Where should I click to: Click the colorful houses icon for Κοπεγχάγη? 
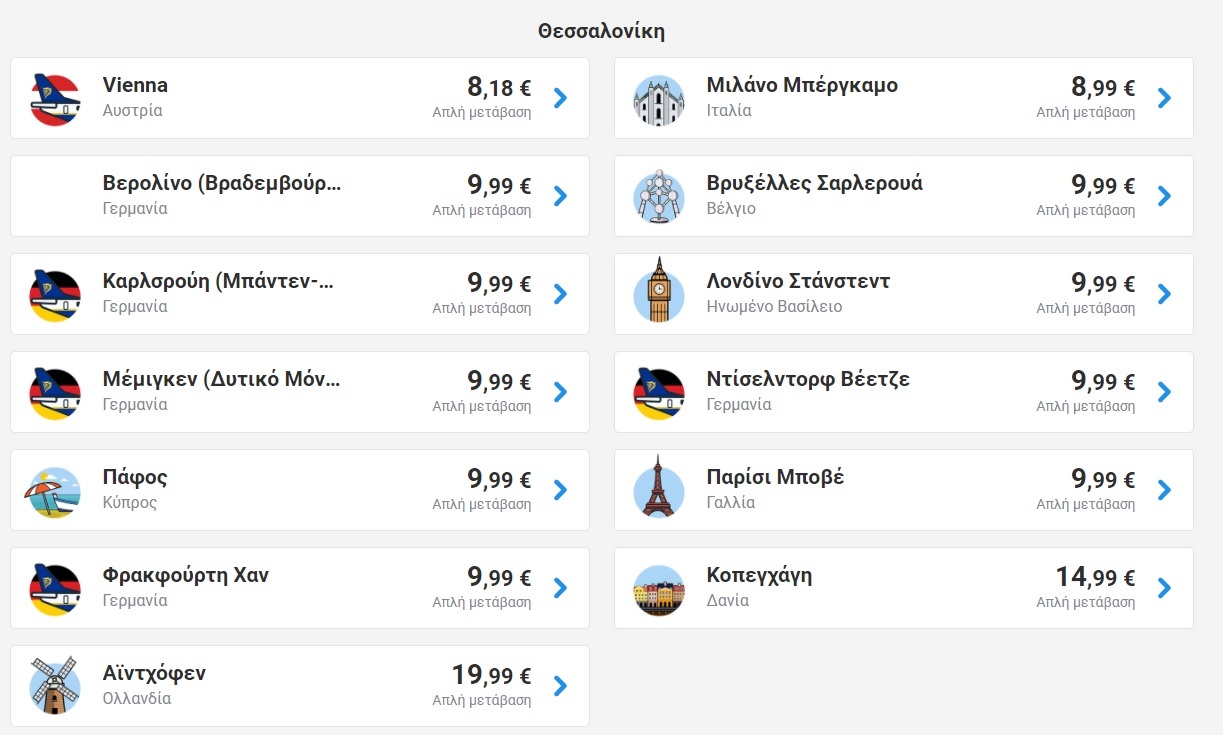(659, 589)
